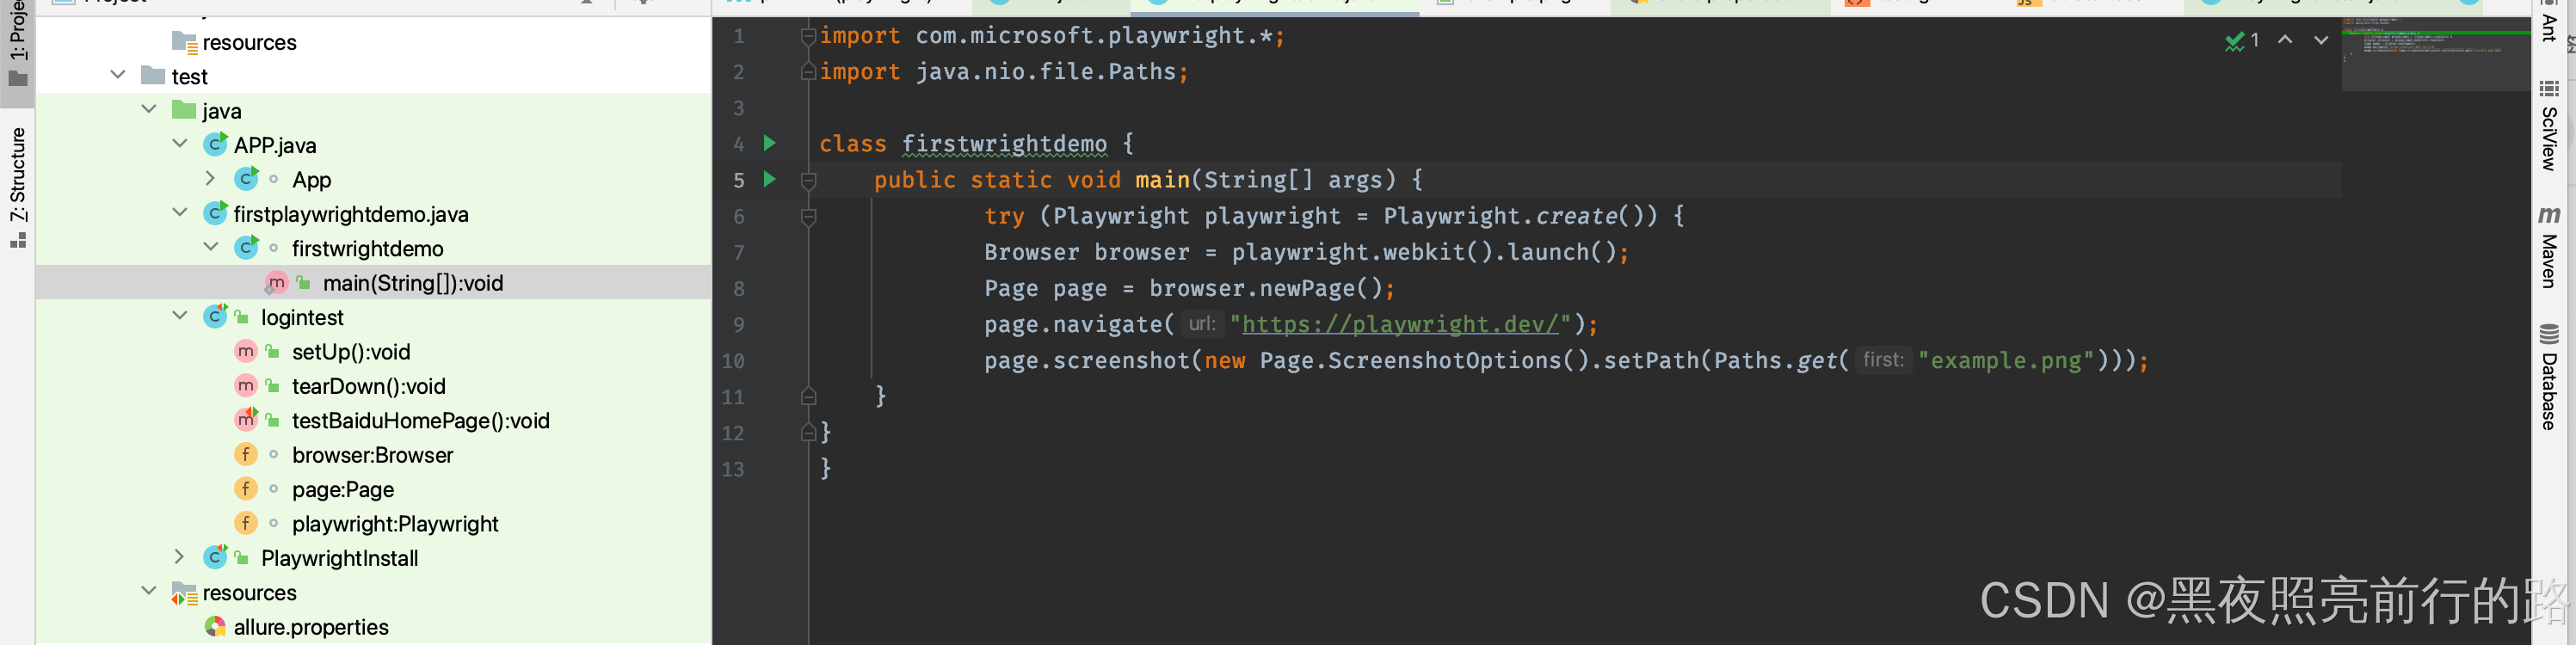Click fold end marker at line 12

coord(809,432)
